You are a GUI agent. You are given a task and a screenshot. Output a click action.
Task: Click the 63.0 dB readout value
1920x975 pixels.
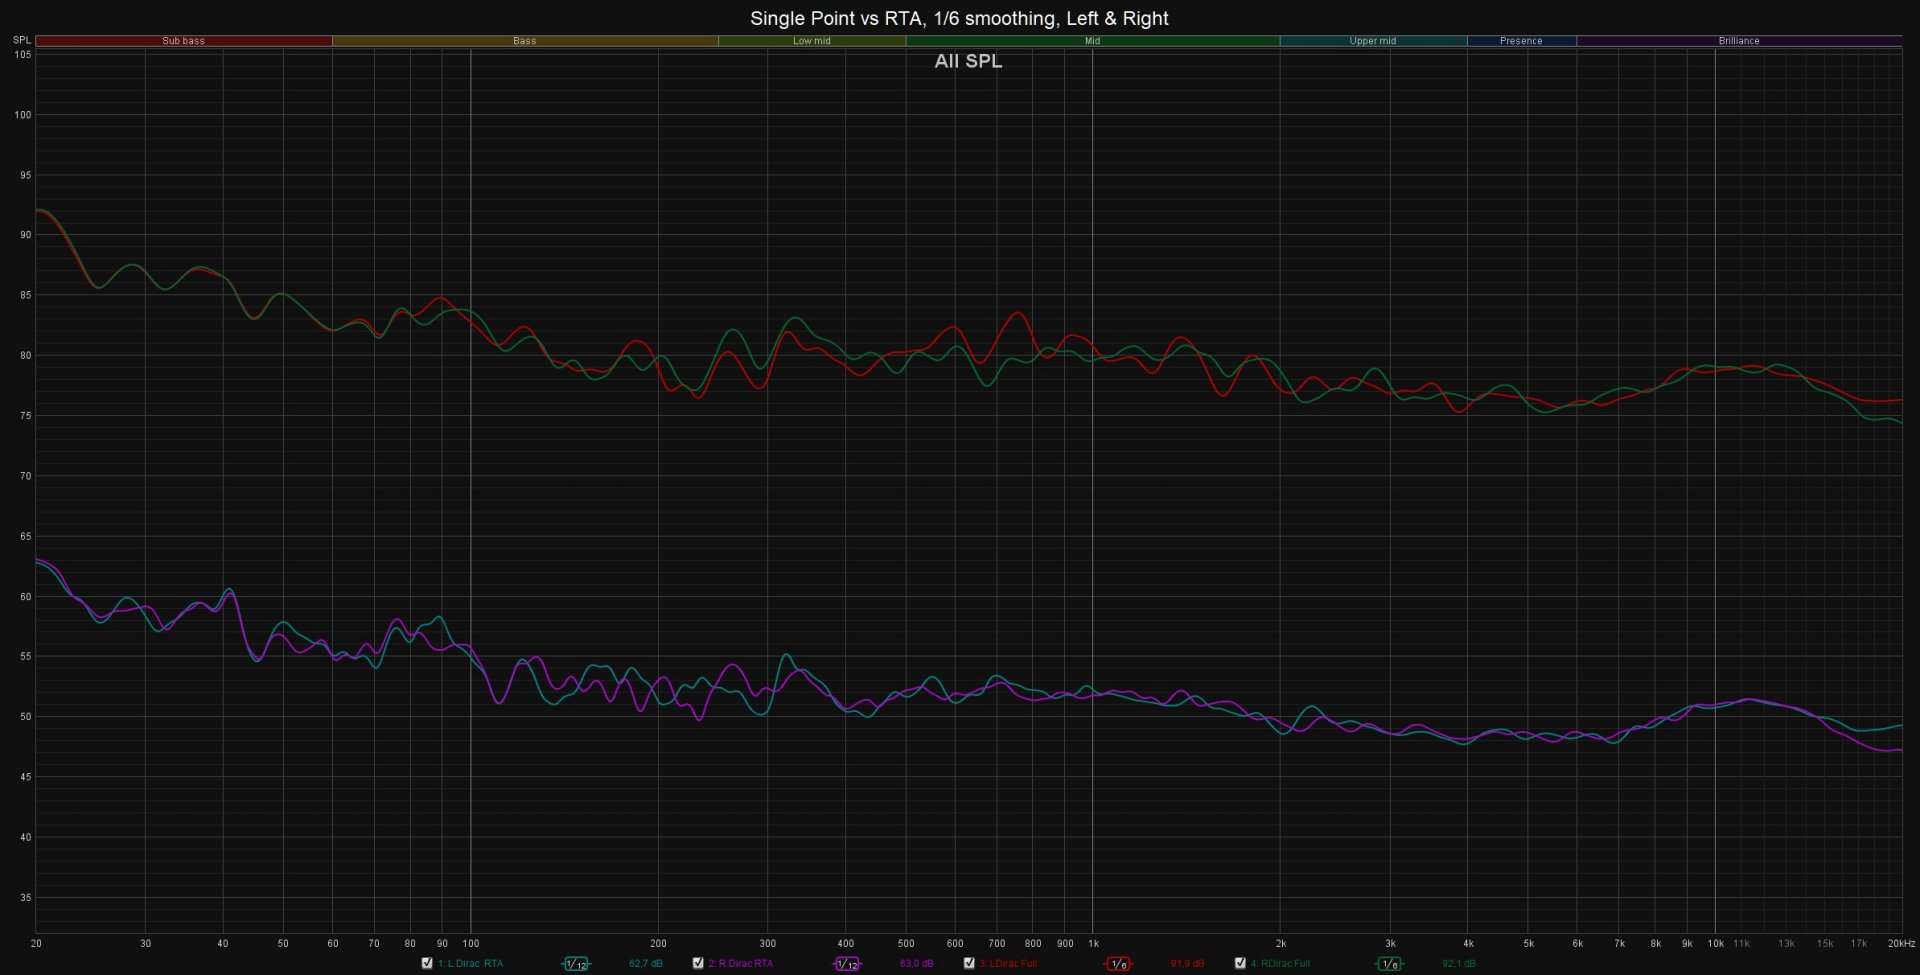pos(916,964)
